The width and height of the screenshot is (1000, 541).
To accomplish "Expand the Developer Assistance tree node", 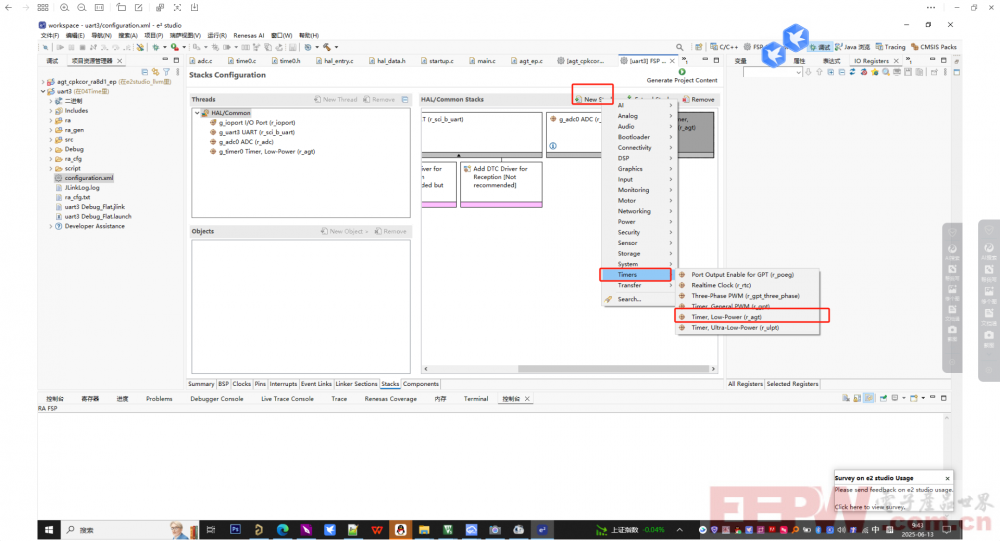I will [x=51, y=226].
